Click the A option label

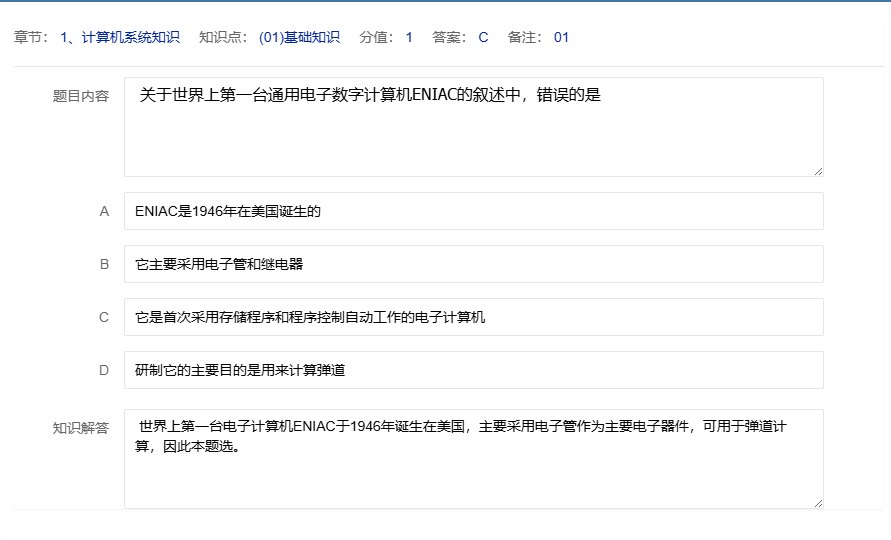[x=104, y=212]
